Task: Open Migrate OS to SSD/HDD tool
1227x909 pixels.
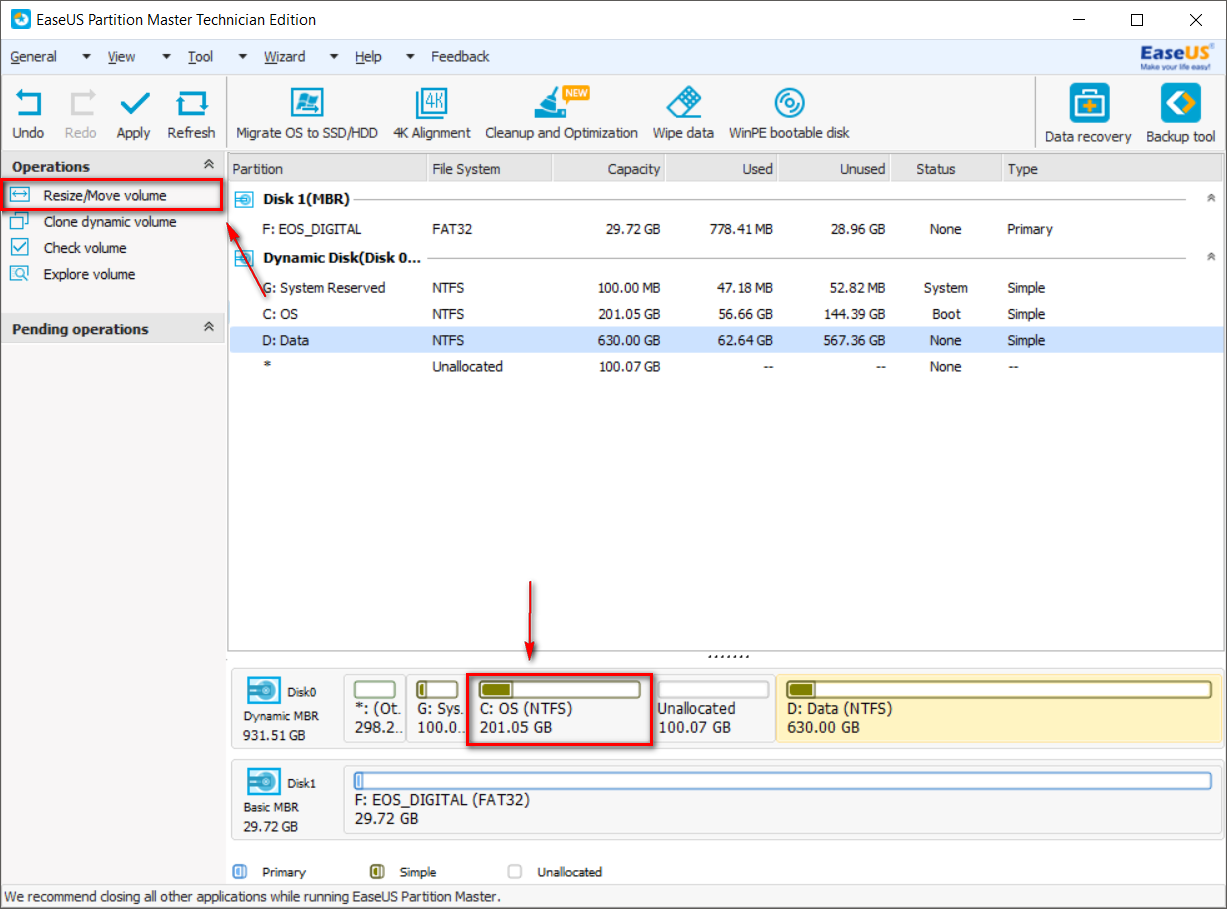Action: (x=306, y=105)
